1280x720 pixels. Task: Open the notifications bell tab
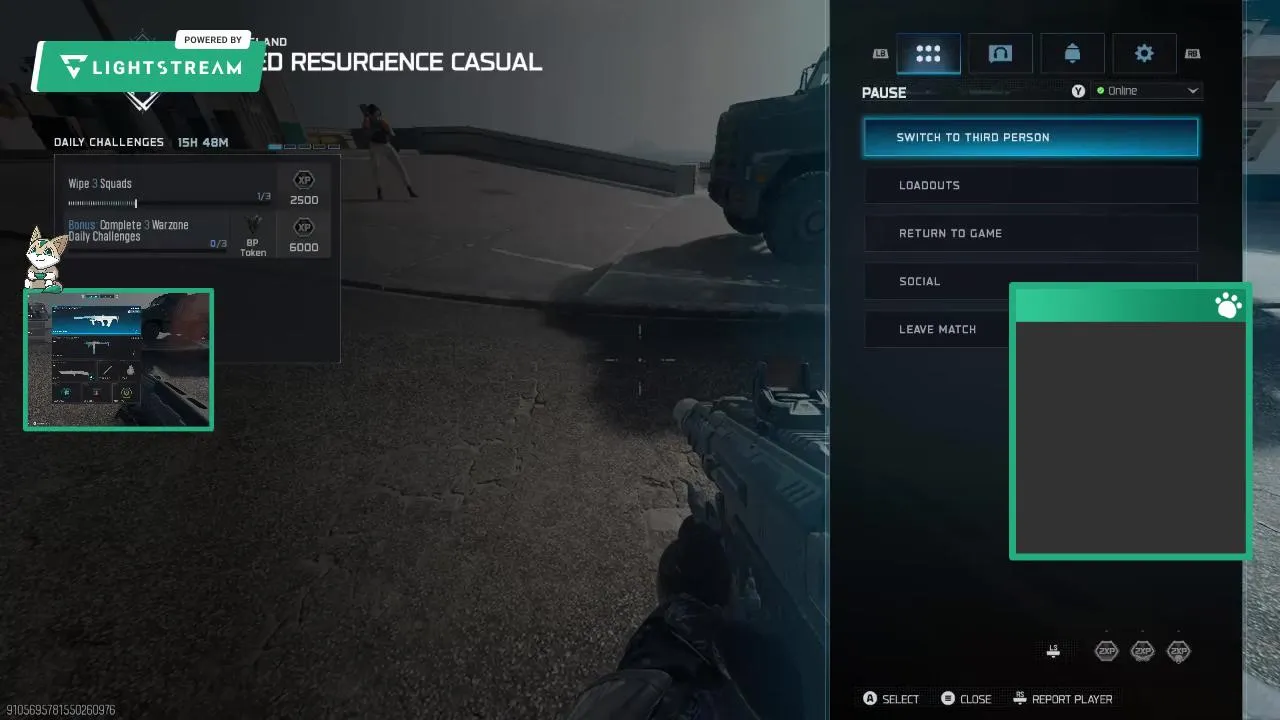pos(1072,54)
